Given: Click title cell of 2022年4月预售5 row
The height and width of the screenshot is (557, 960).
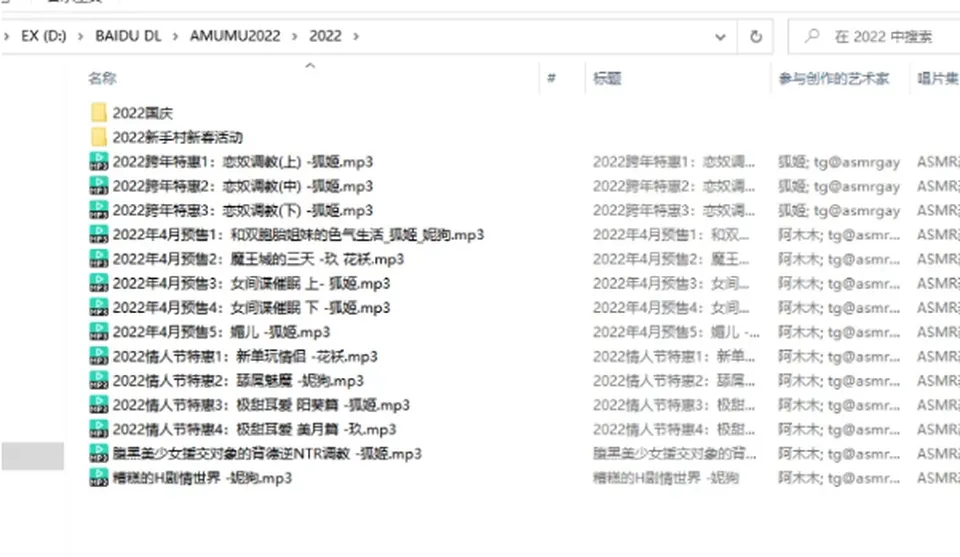Looking at the screenshot, I should coord(676,332).
